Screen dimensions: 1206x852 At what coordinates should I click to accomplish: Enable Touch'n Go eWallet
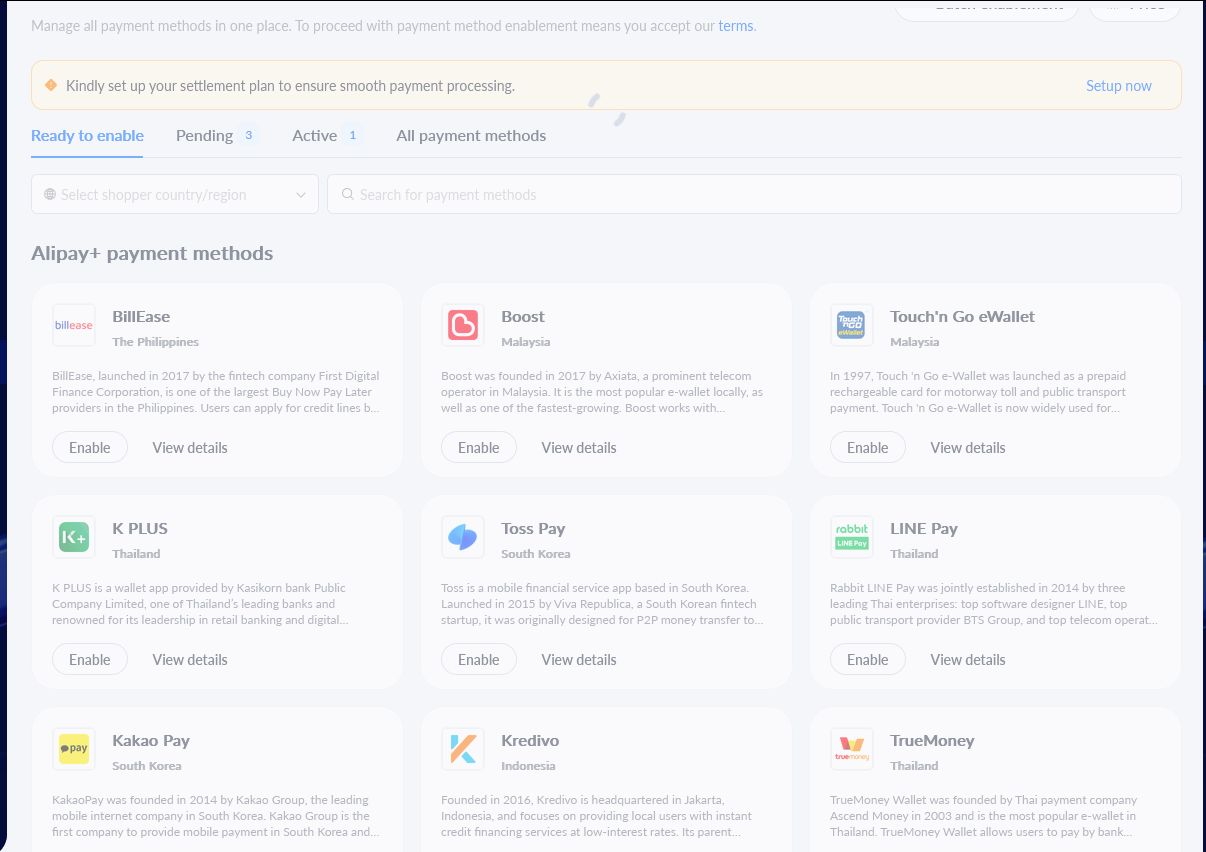pos(868,447)
